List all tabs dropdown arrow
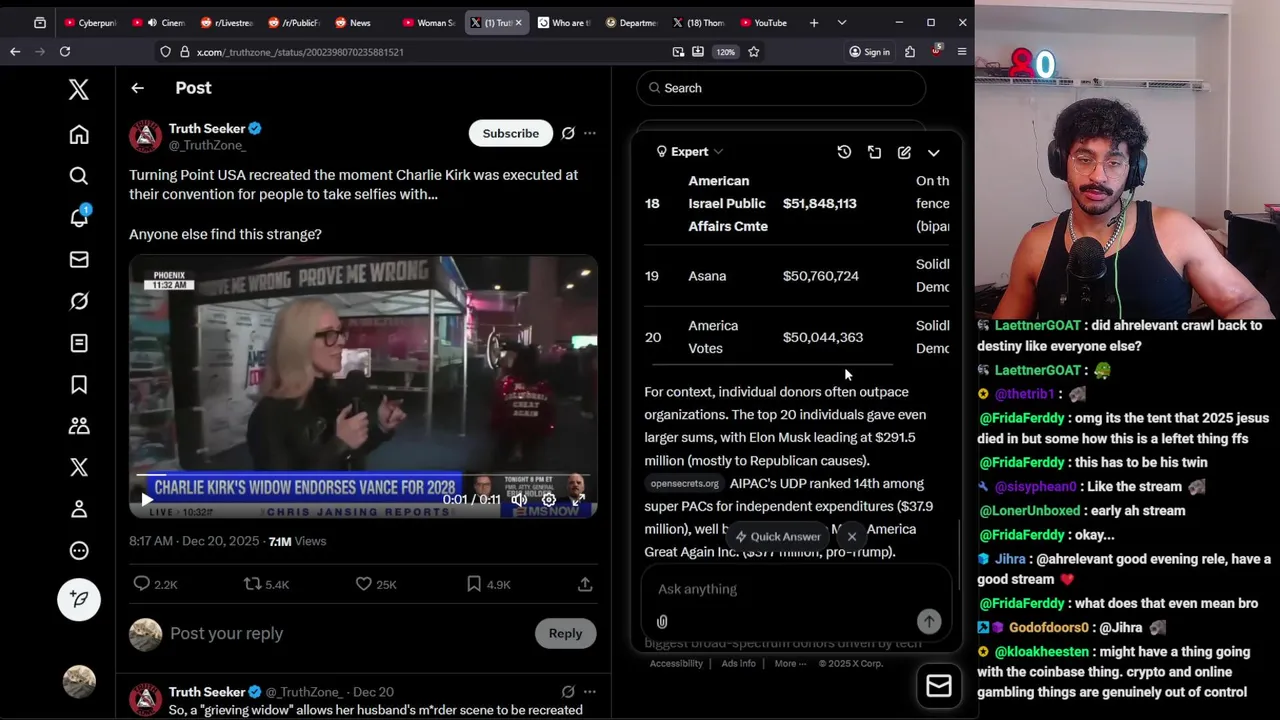The height and width of the screenshot is (720, 1280). (x=842, y=22)
